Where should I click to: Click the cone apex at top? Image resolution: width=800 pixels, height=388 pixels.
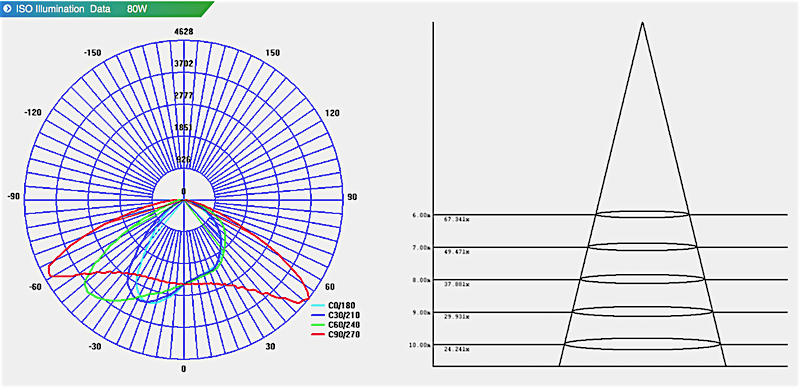pos(642,23)
